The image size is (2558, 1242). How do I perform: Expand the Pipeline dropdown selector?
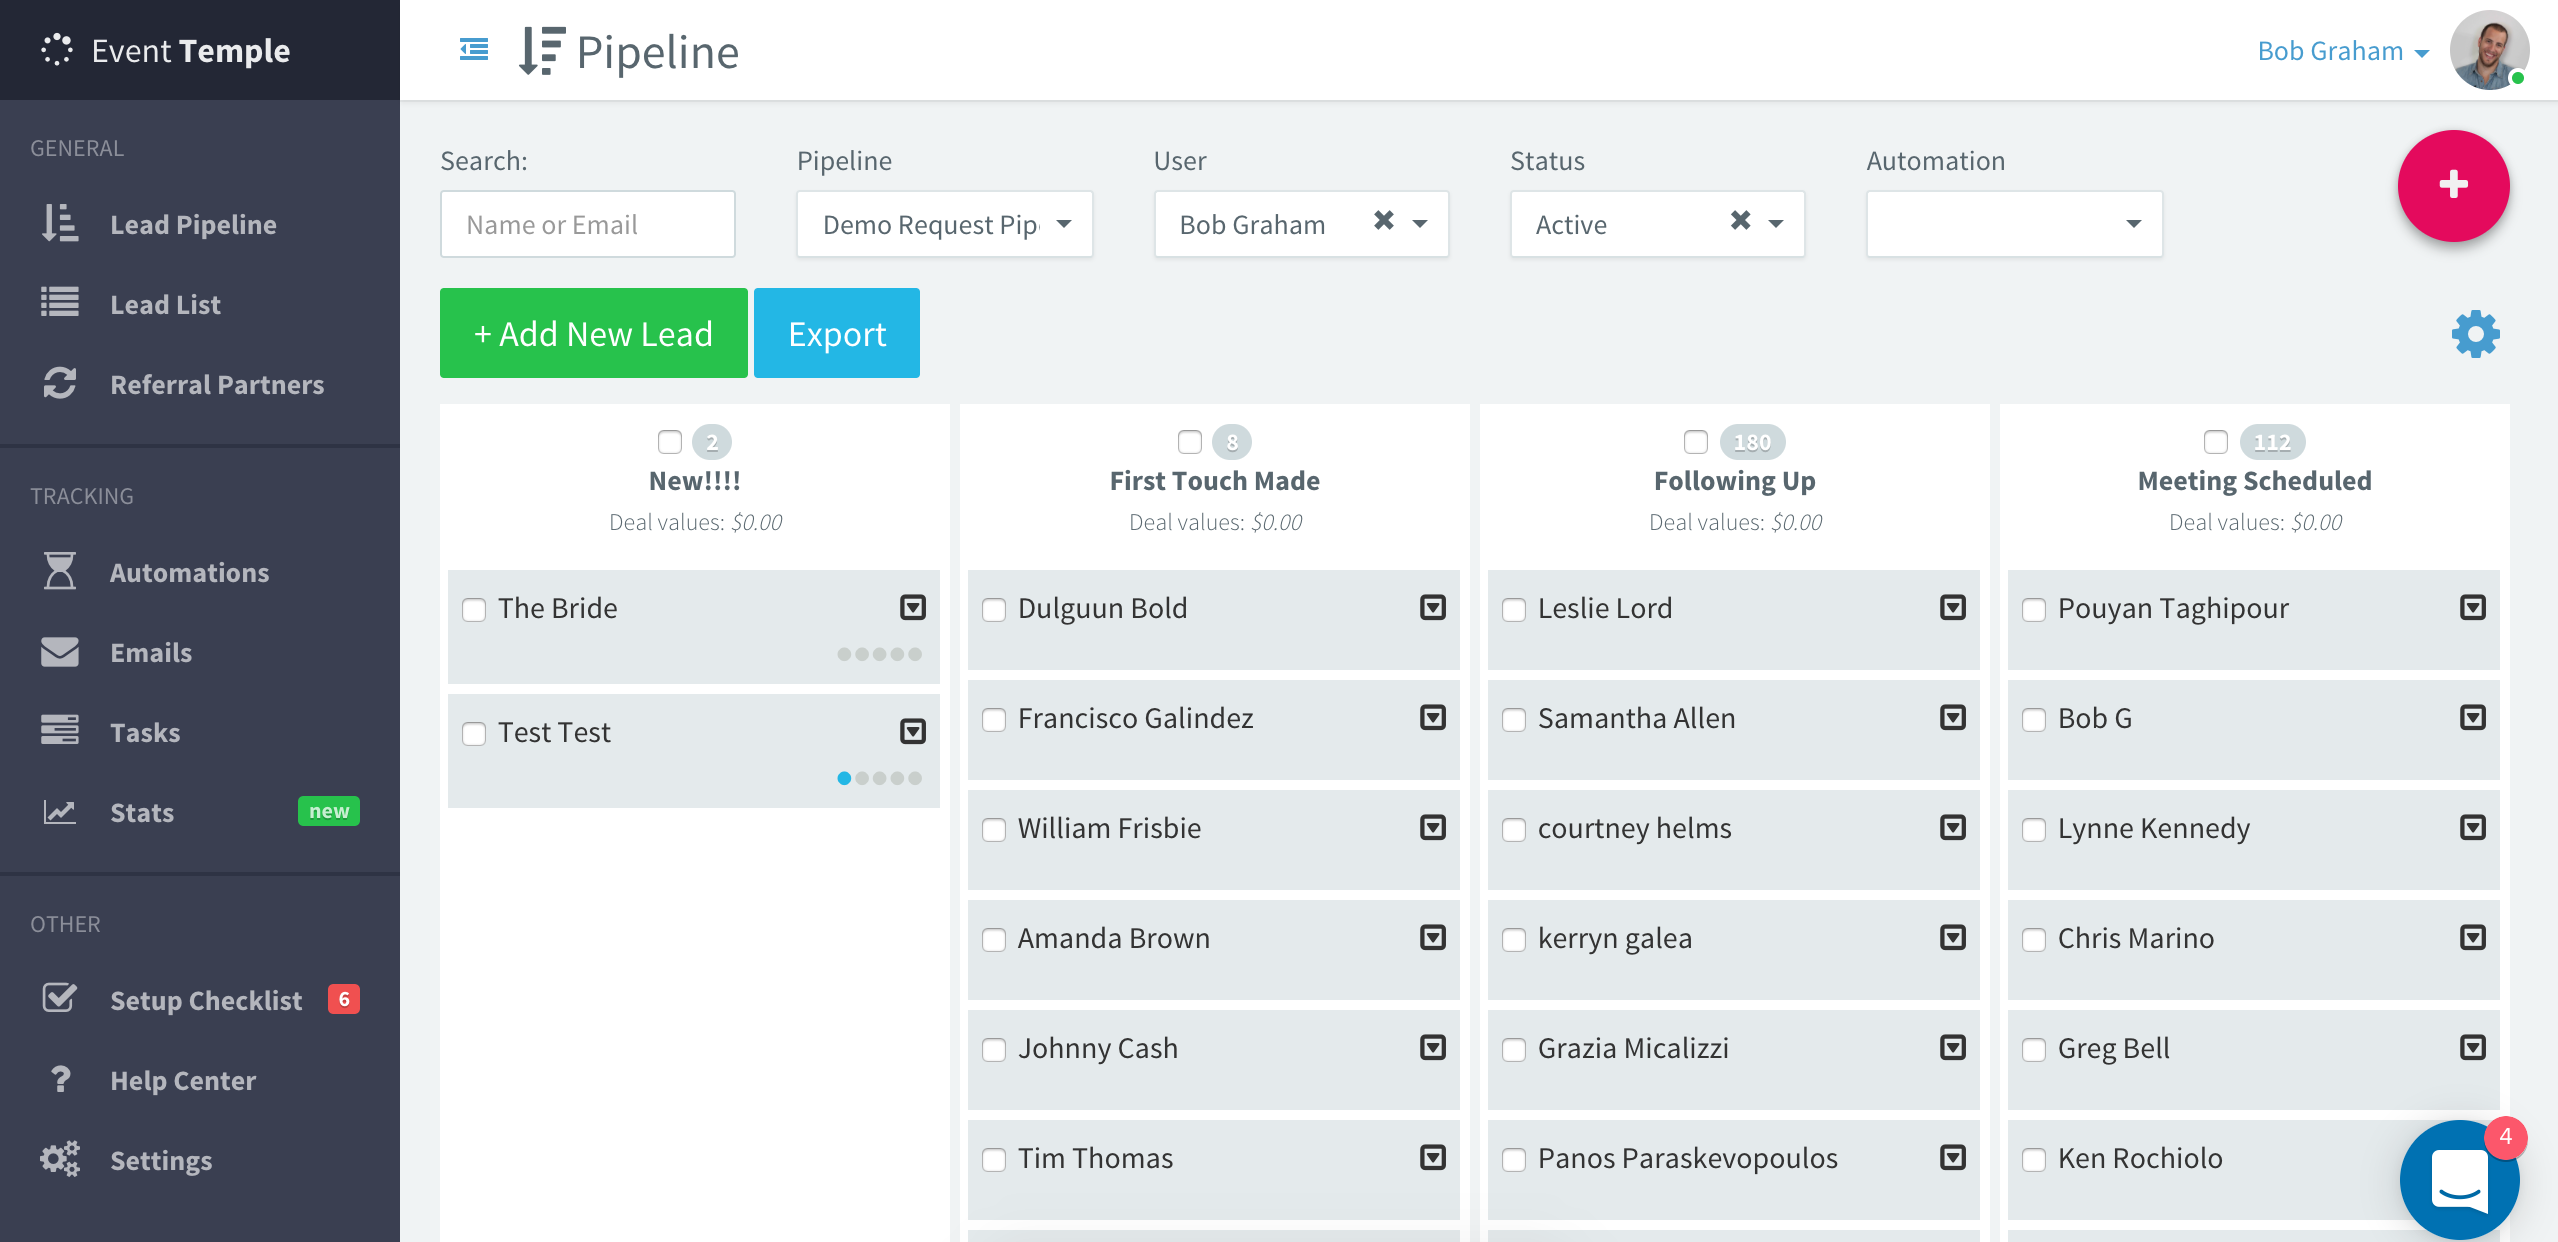click(944, 224)
